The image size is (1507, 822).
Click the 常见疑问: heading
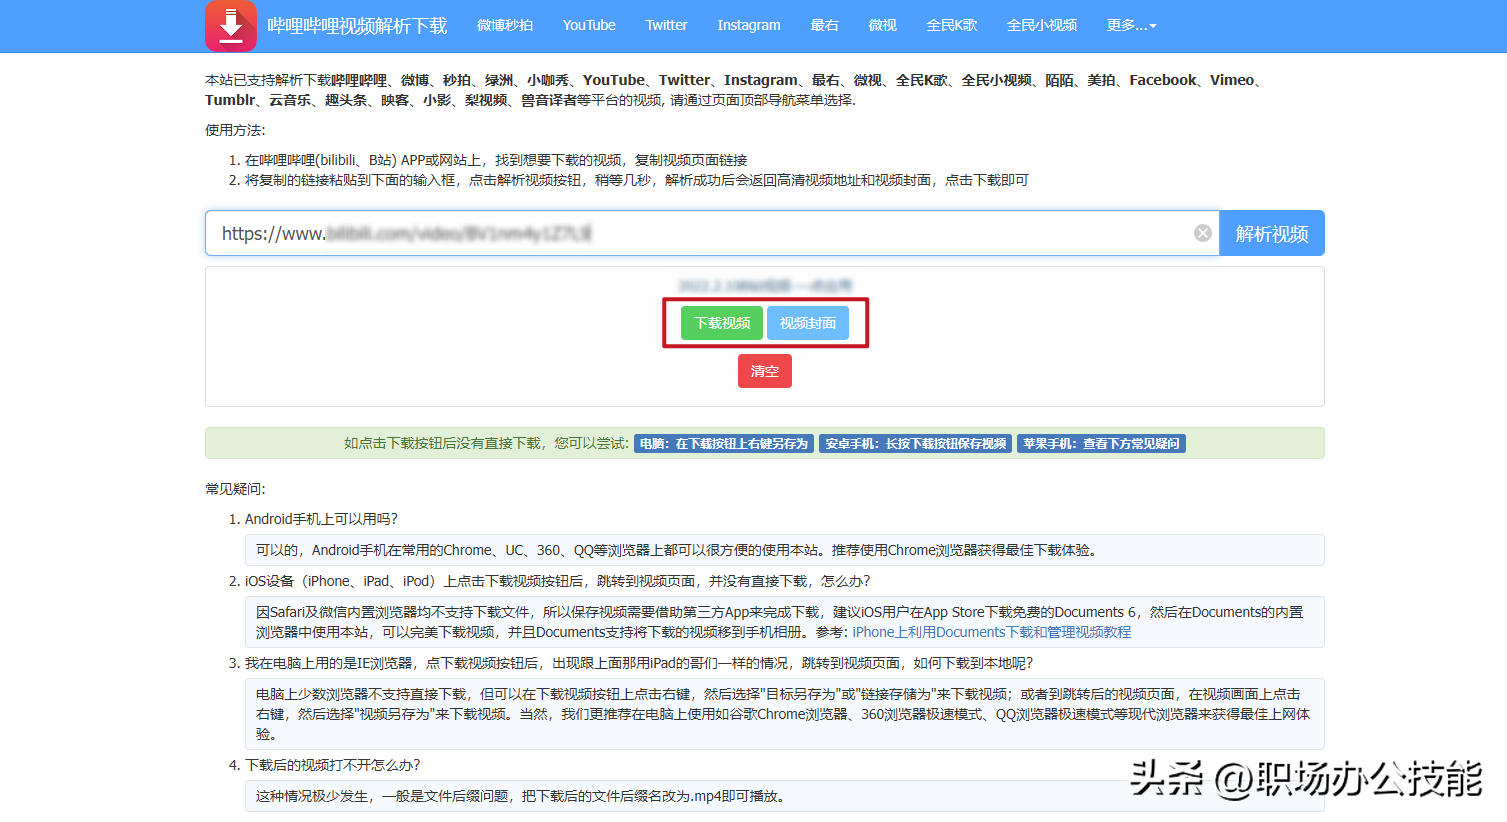click(236, 489)
